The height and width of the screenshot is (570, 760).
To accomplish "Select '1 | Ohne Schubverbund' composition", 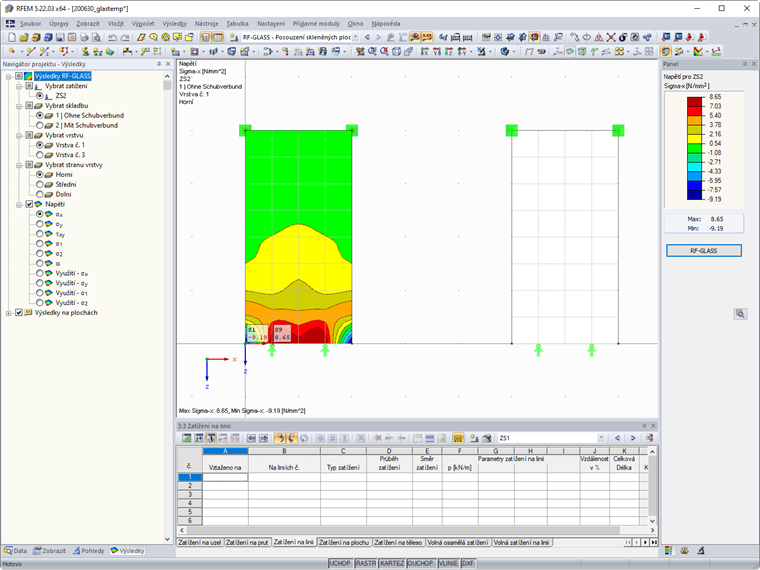I will point(40,115).
